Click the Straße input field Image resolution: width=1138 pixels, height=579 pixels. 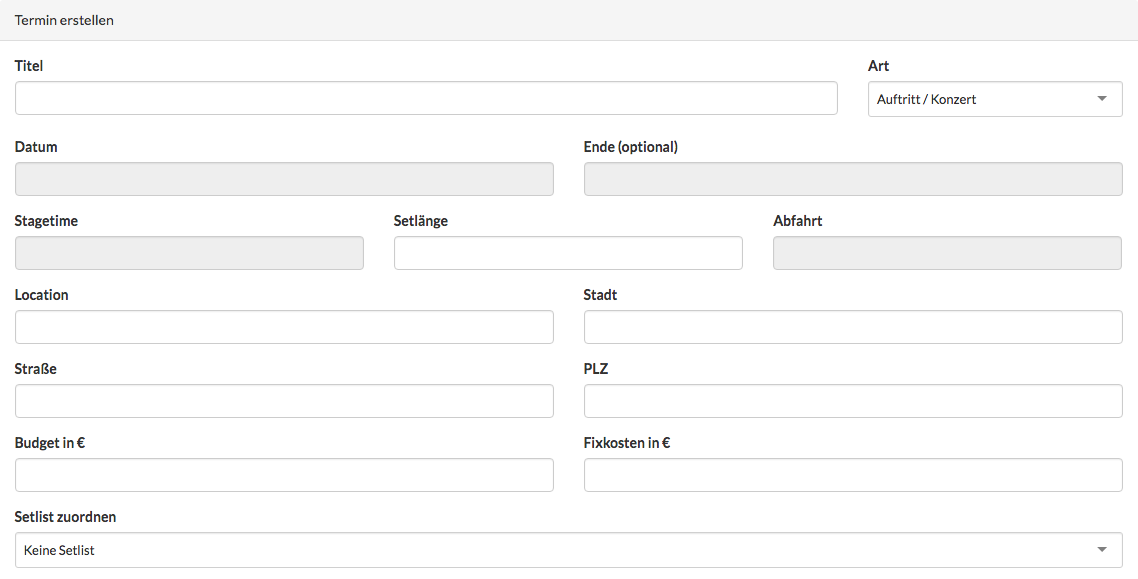click(284, 401)
